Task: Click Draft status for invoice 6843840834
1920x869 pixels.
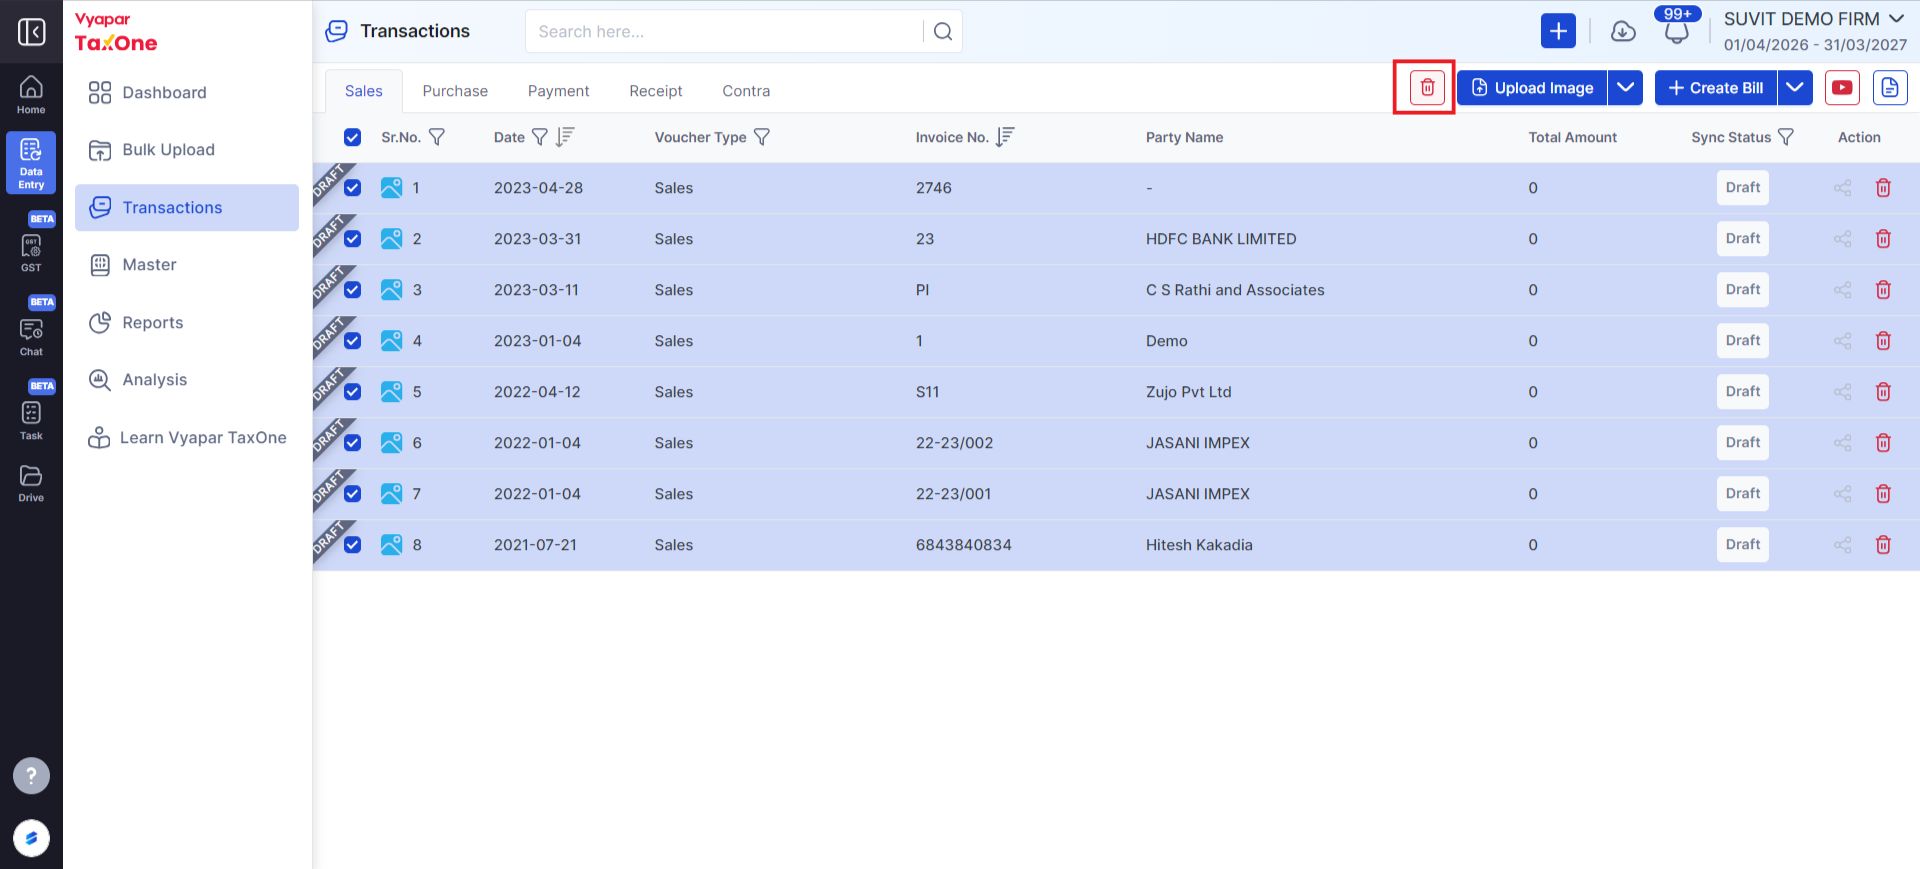Action: point(1743,545)
